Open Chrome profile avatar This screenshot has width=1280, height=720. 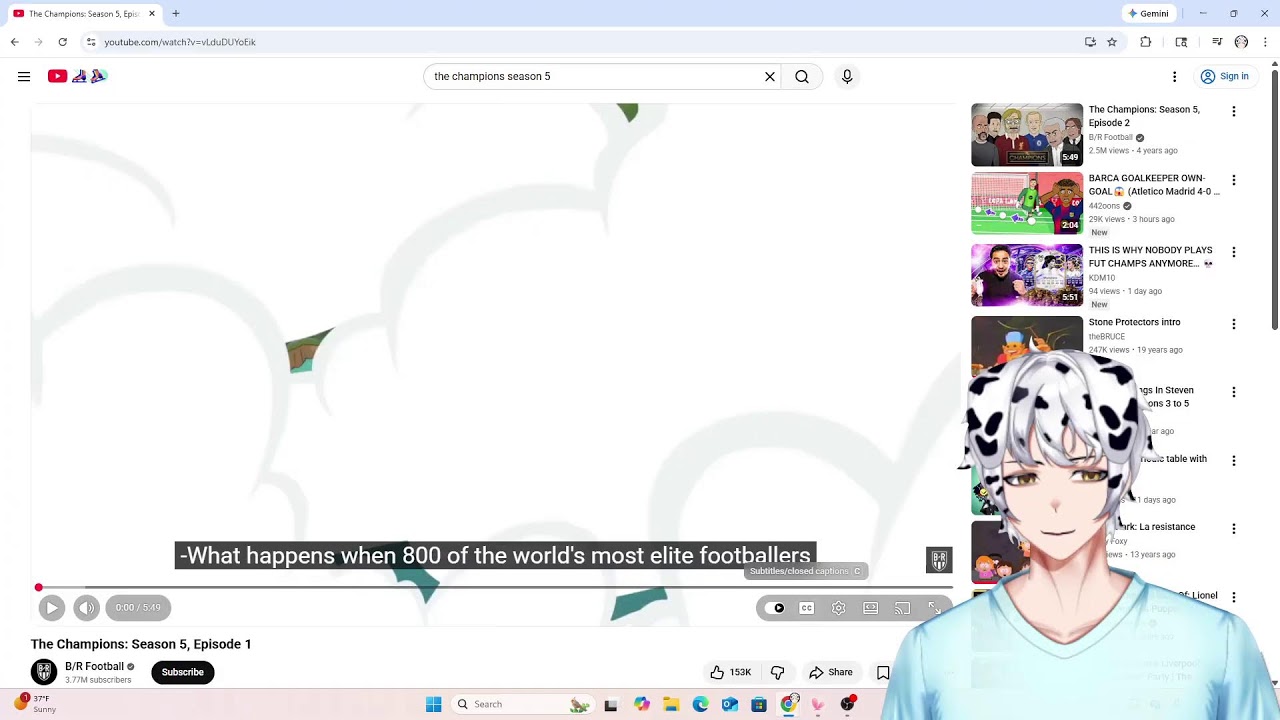tap(1241, 42)
